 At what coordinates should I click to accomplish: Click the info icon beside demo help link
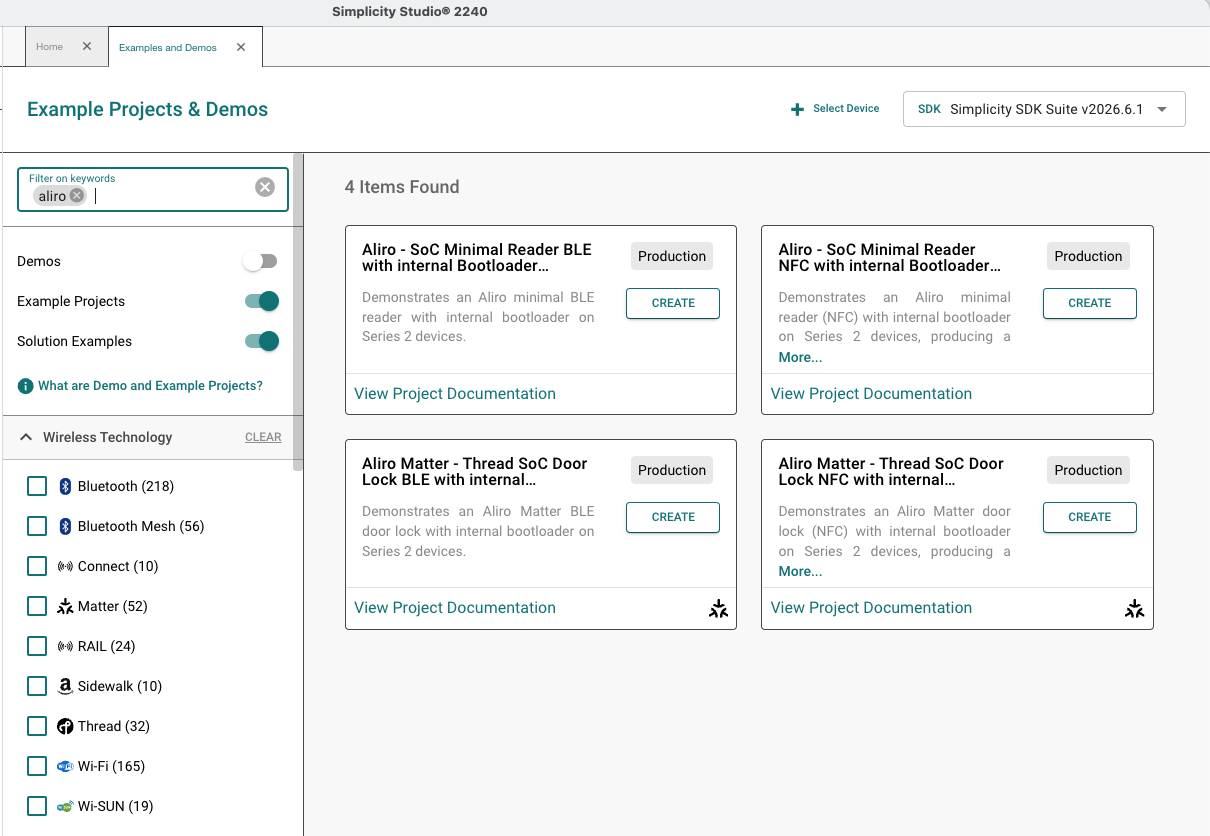(x=25, y=386)
